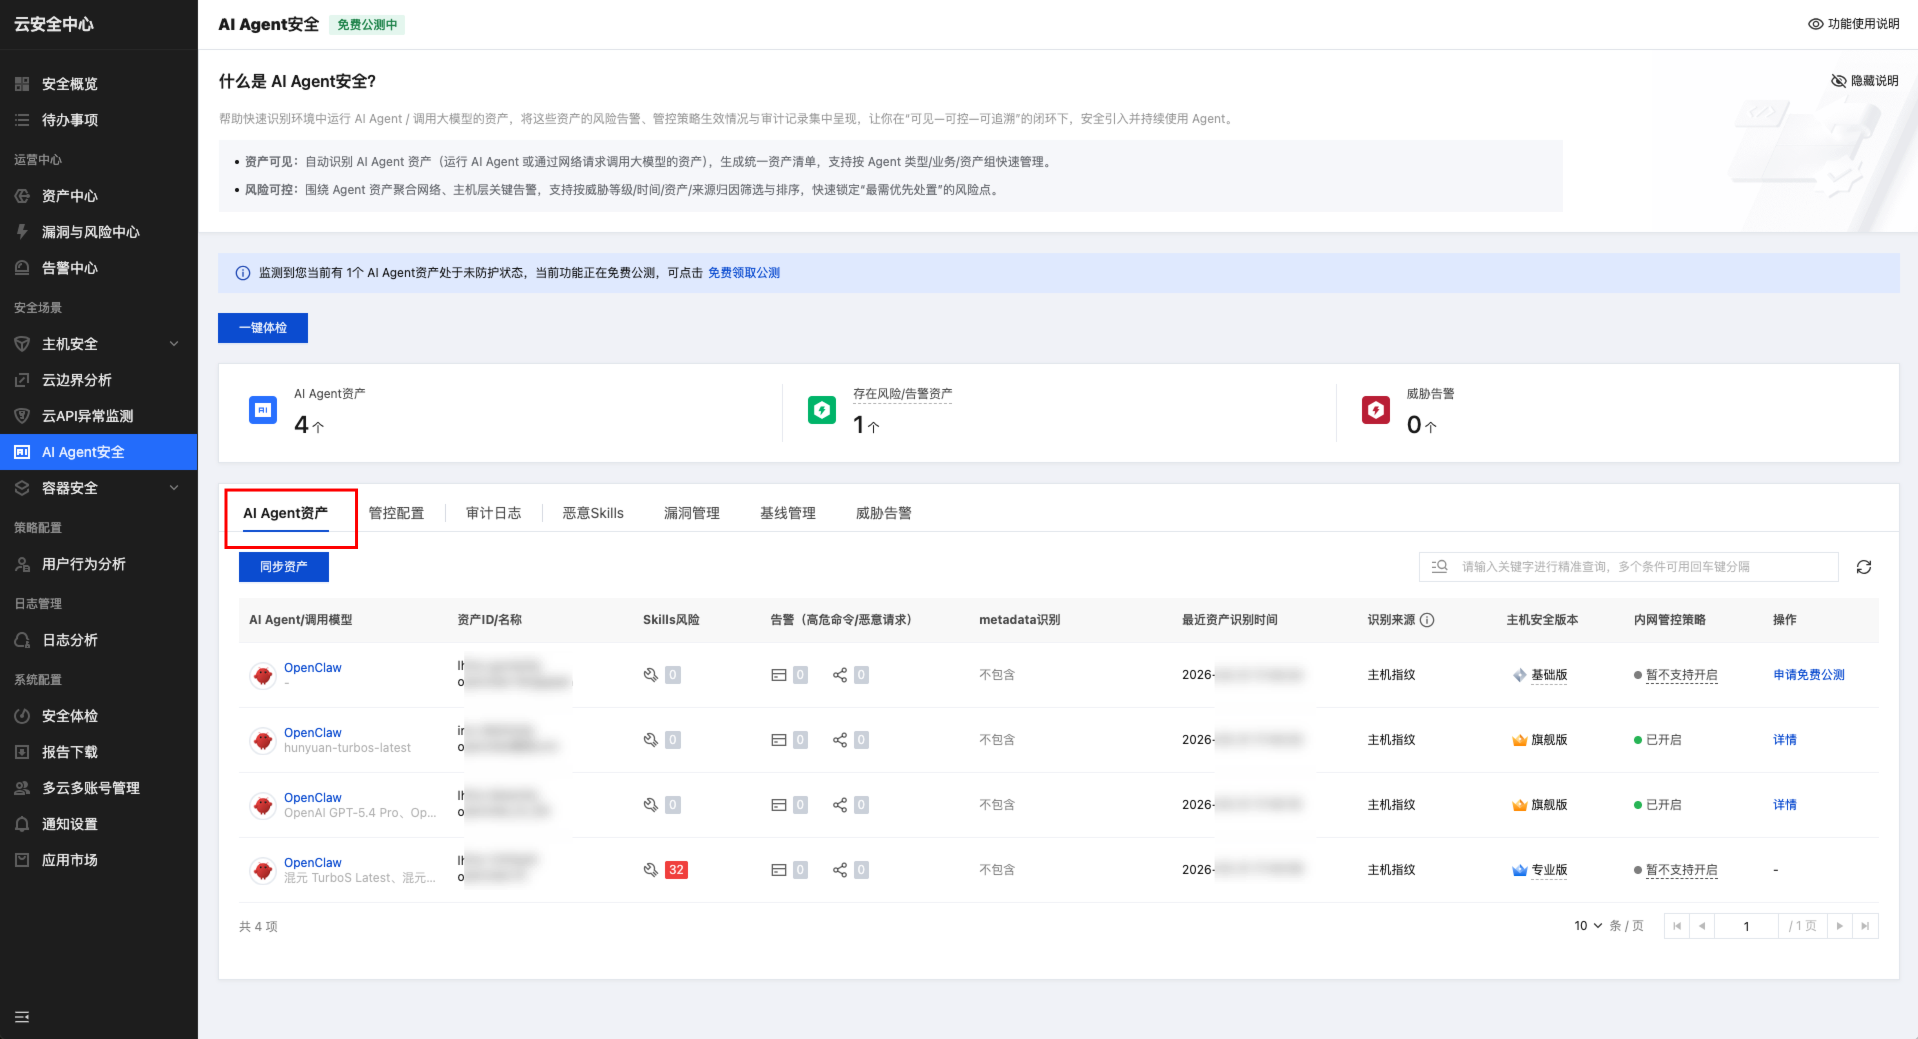
Task: Click the red 威胁告警 shield icon
Action: point(1375,410)
